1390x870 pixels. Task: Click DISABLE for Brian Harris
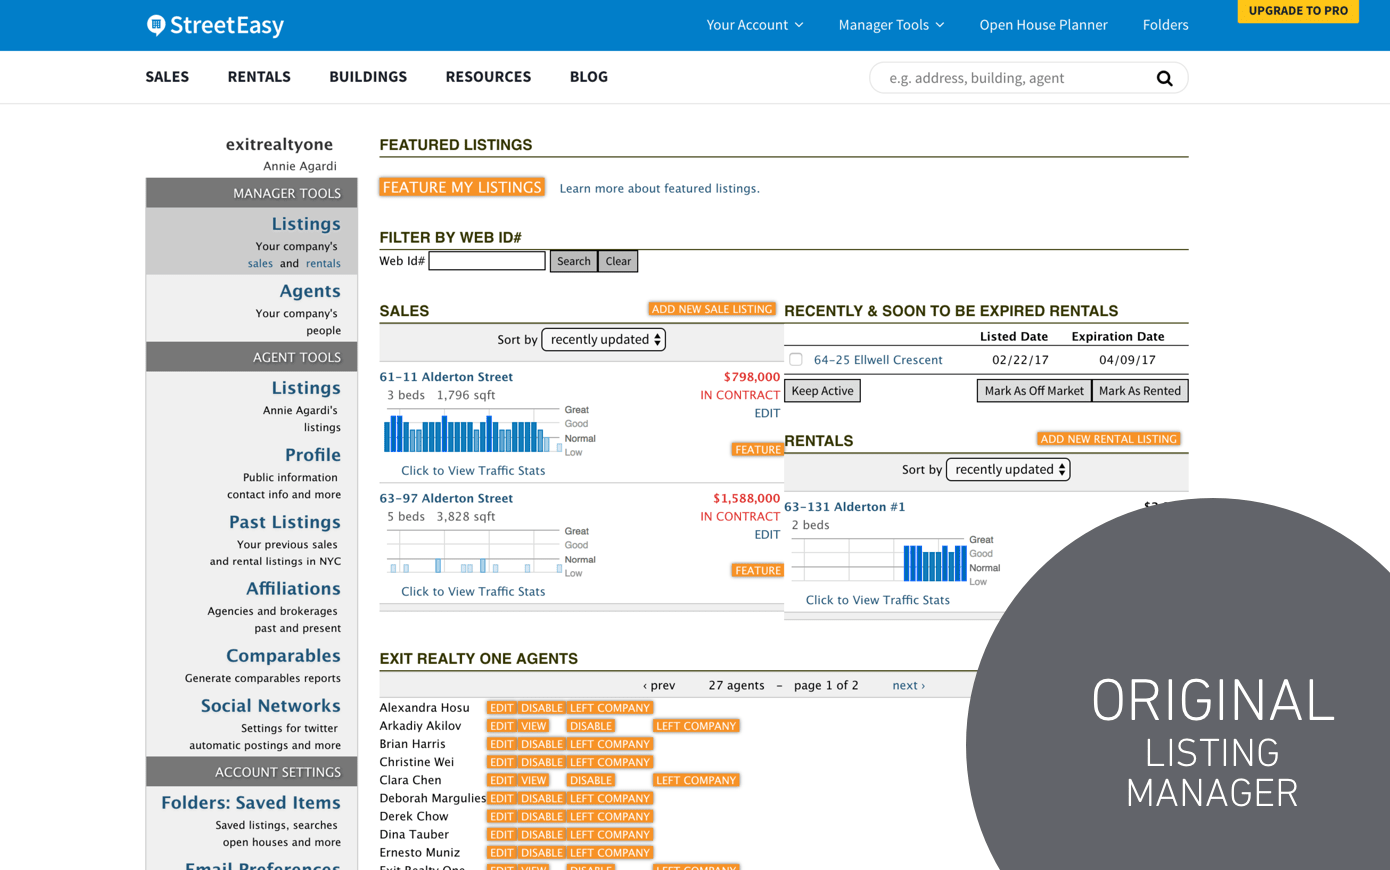click(x=542, y=744)
